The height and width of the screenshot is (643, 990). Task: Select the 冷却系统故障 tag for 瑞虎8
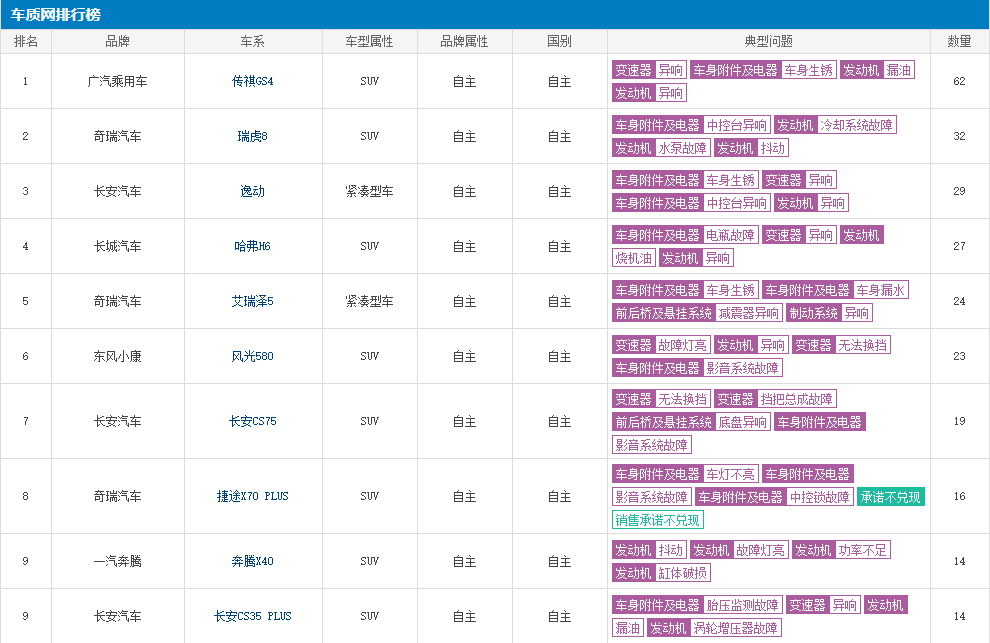tap(856, 125)
